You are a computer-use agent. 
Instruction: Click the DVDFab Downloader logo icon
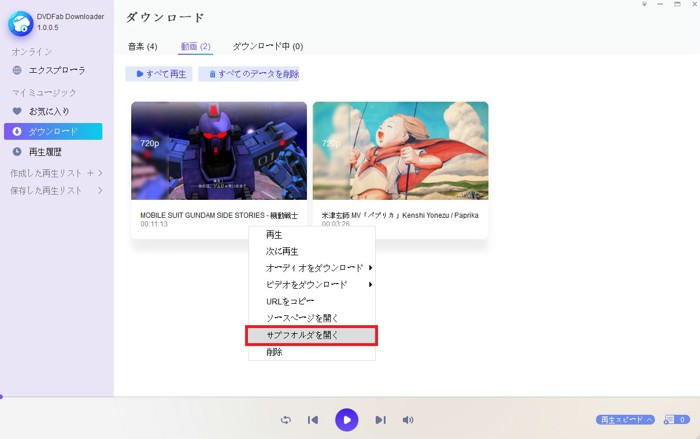pos(21,23)
